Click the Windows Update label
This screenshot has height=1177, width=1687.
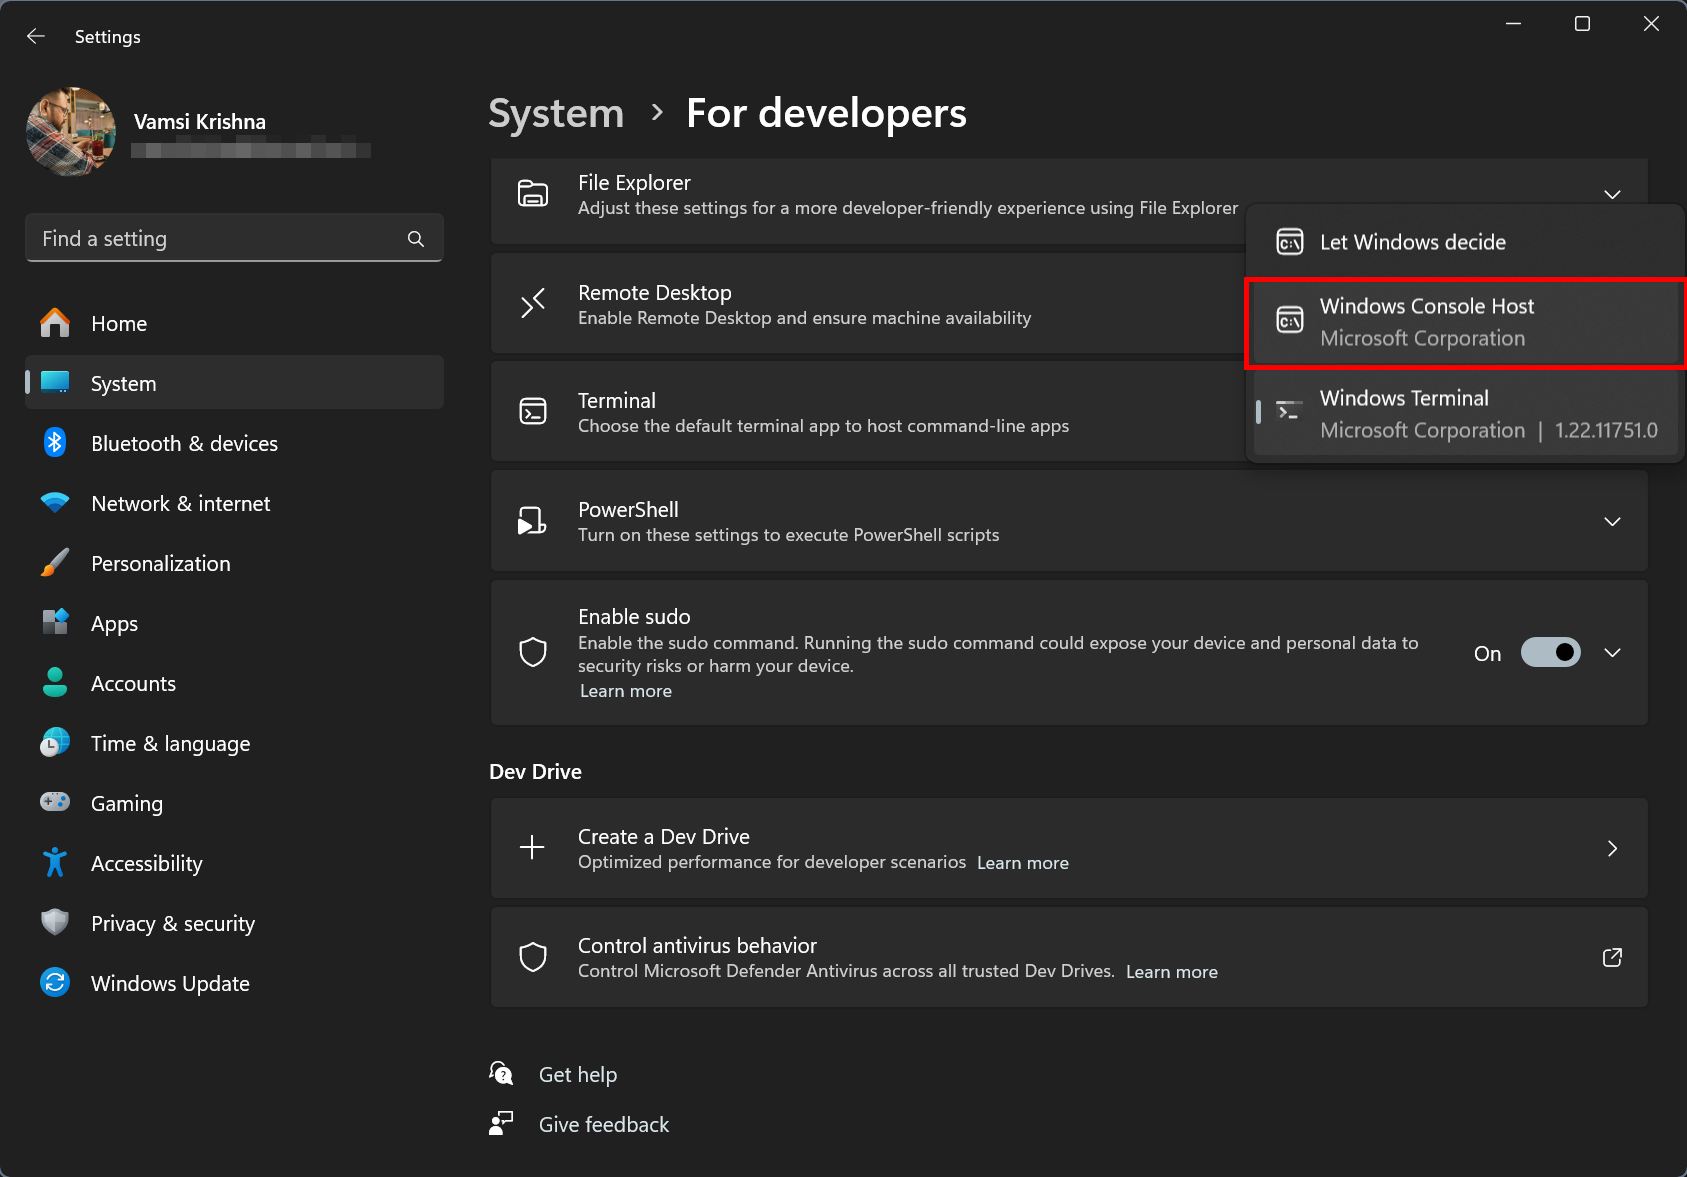pyautogui.click(x=170, y=983)
